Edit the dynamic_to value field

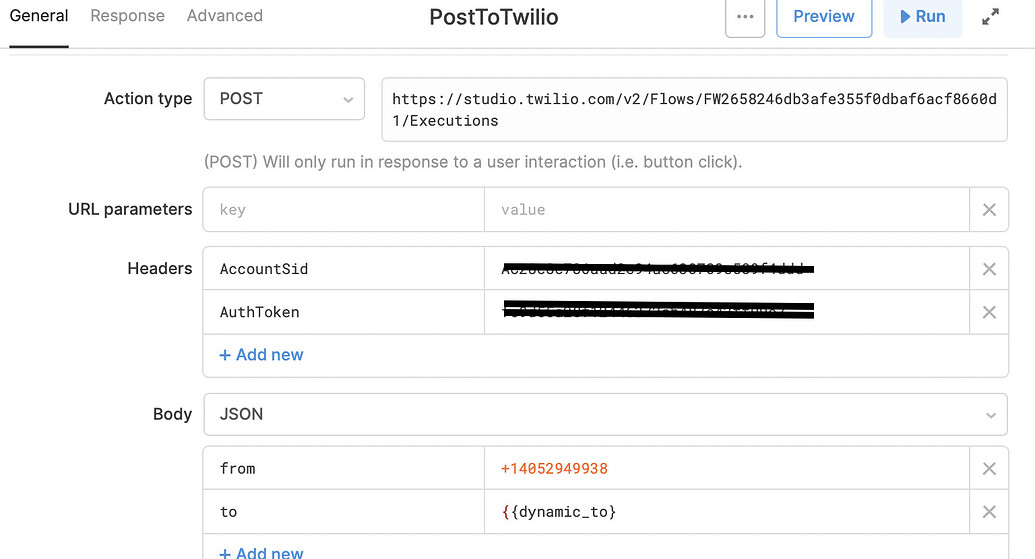point(727,512)
